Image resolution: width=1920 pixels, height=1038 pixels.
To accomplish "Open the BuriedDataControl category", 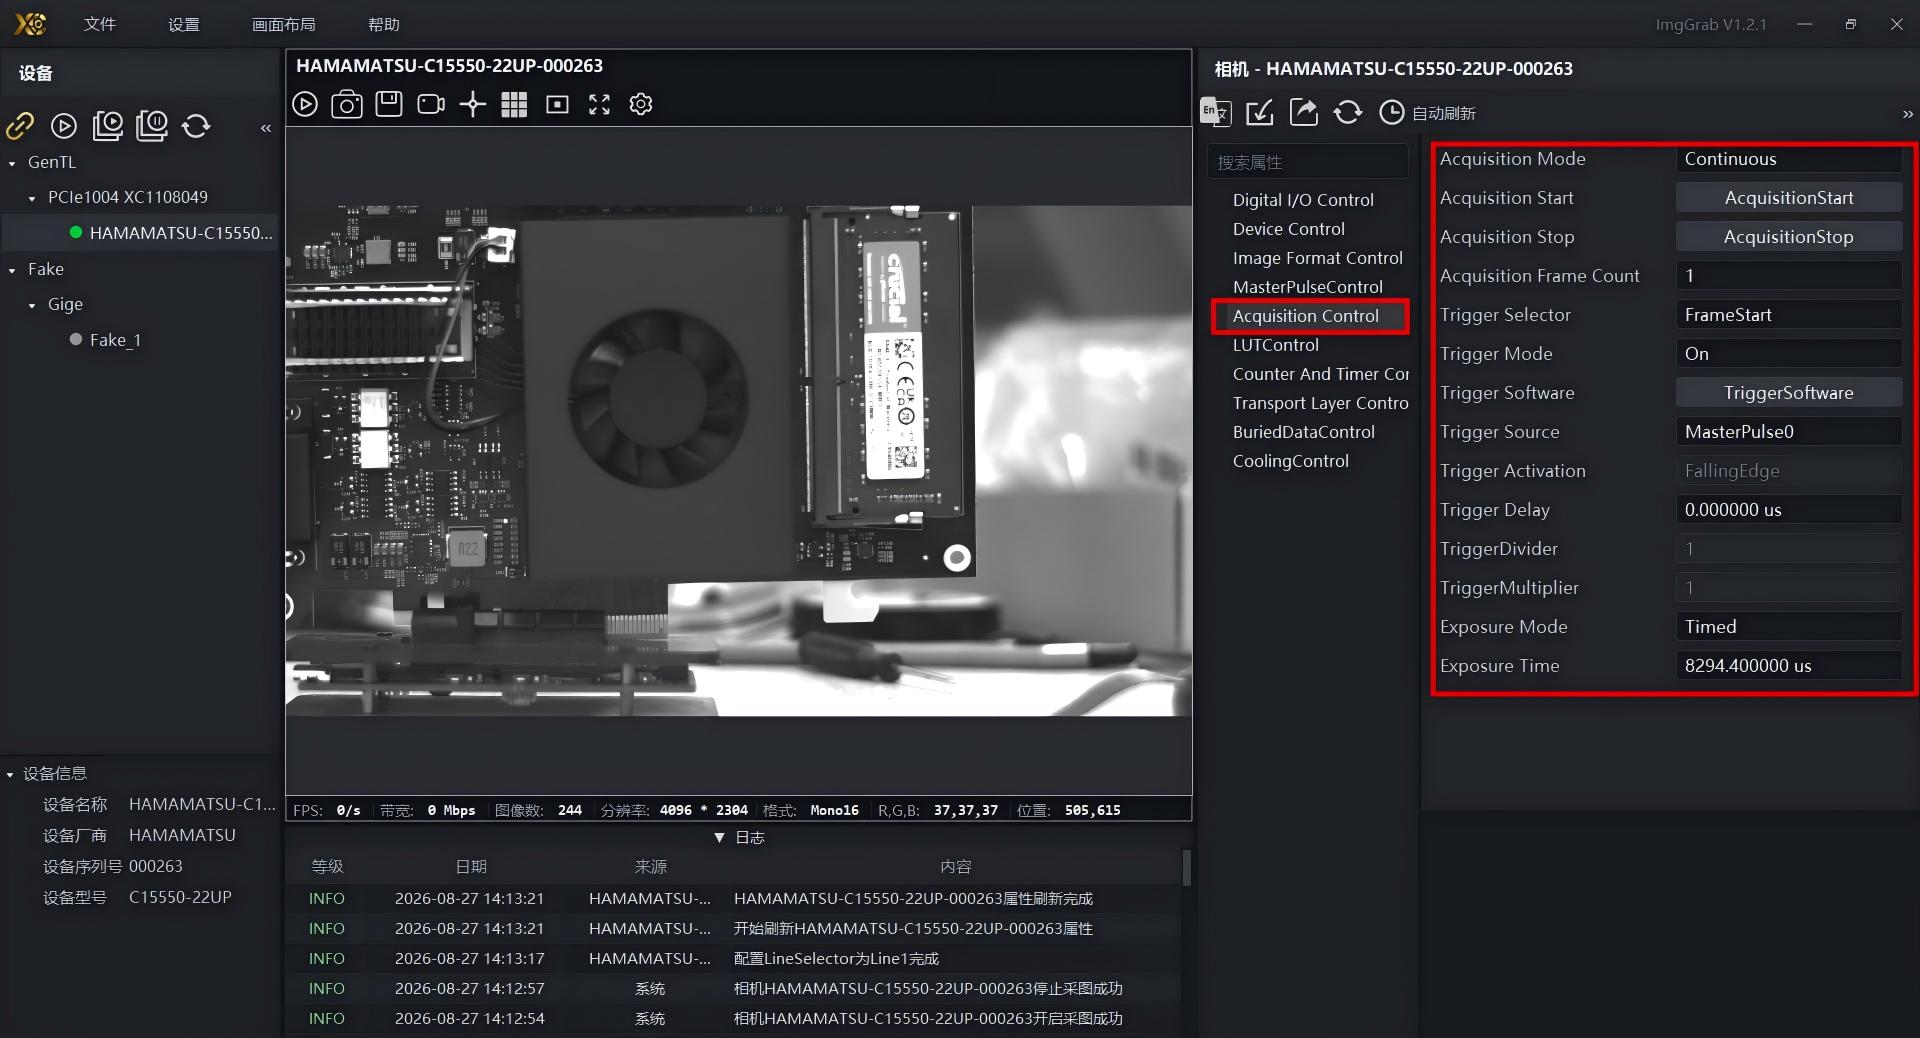I will coord(1304,432).
